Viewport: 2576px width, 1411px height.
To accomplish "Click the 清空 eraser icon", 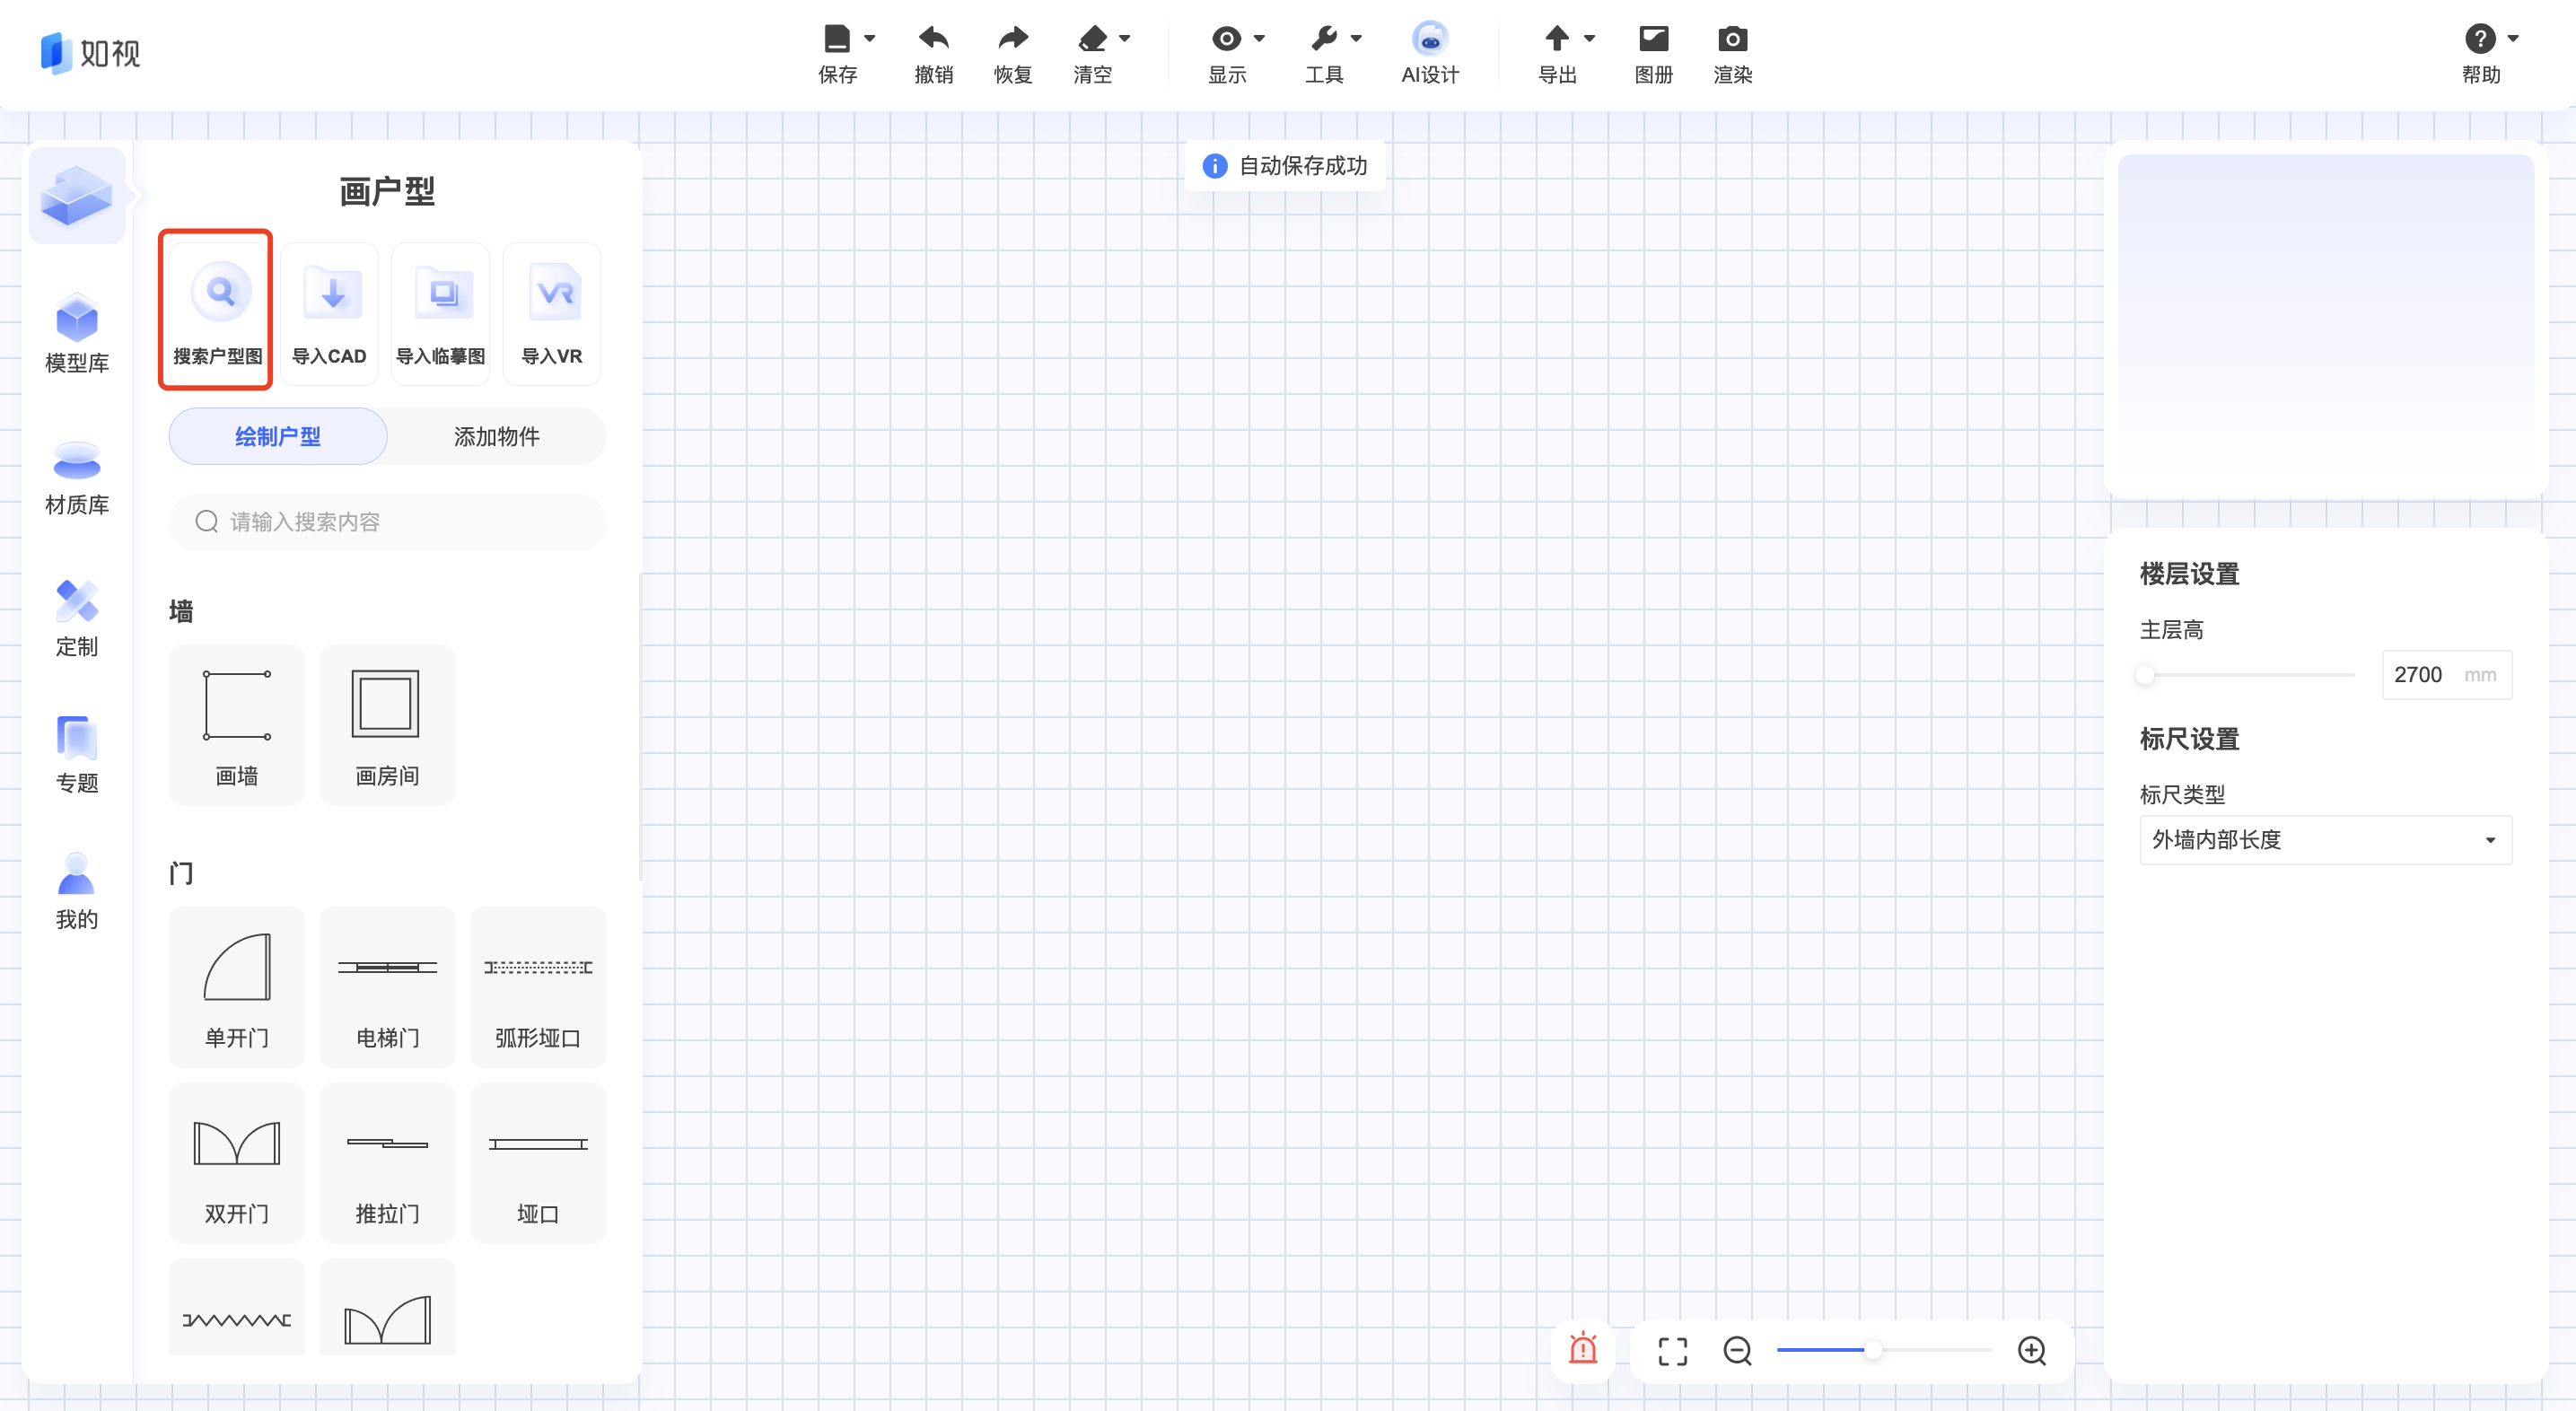I will coord(1092,39).
